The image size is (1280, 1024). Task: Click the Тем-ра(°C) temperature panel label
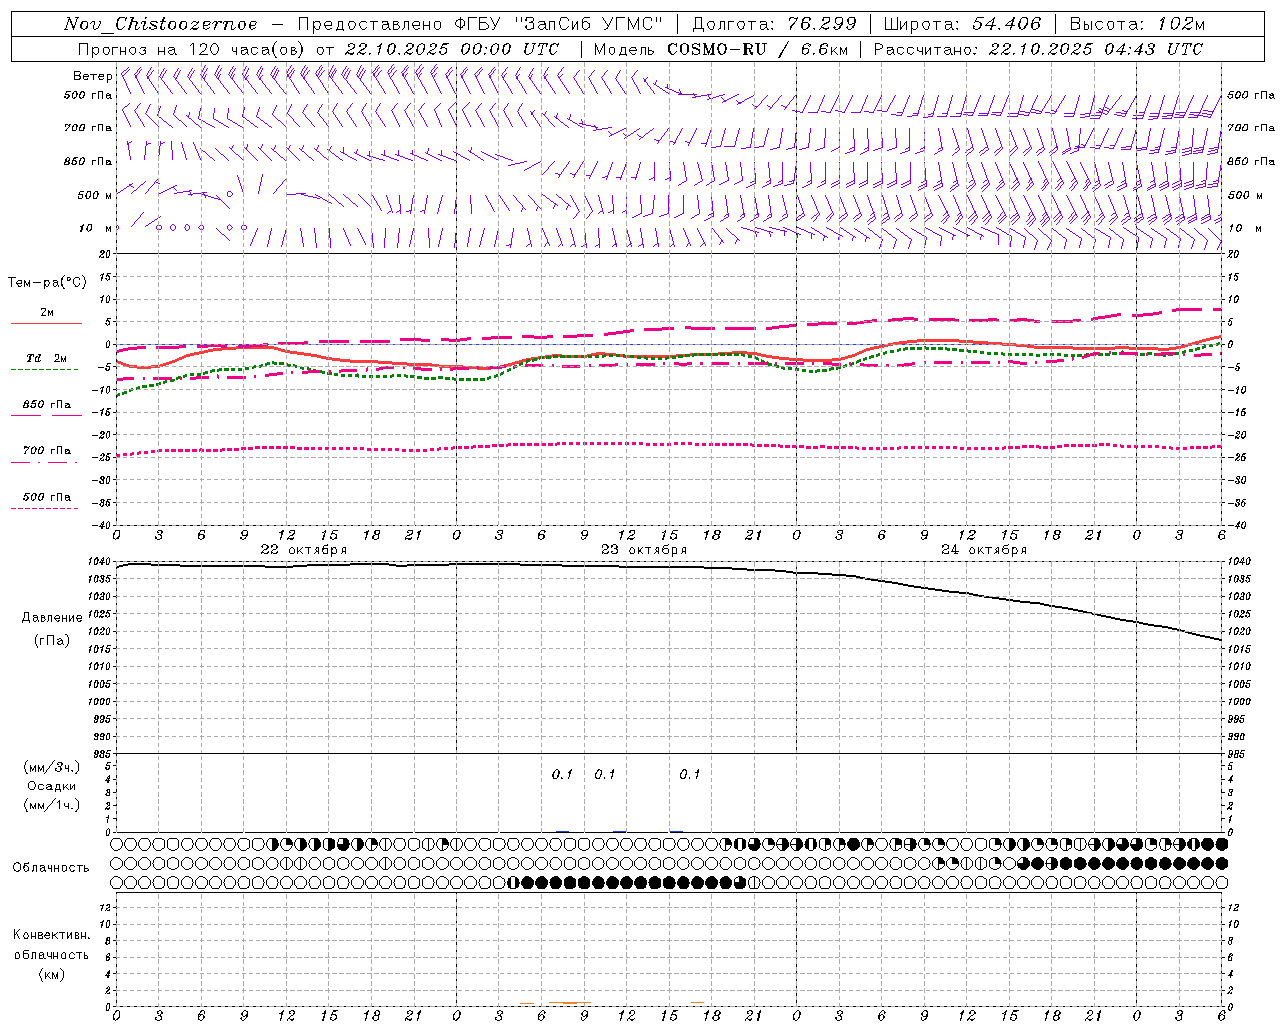47,283
